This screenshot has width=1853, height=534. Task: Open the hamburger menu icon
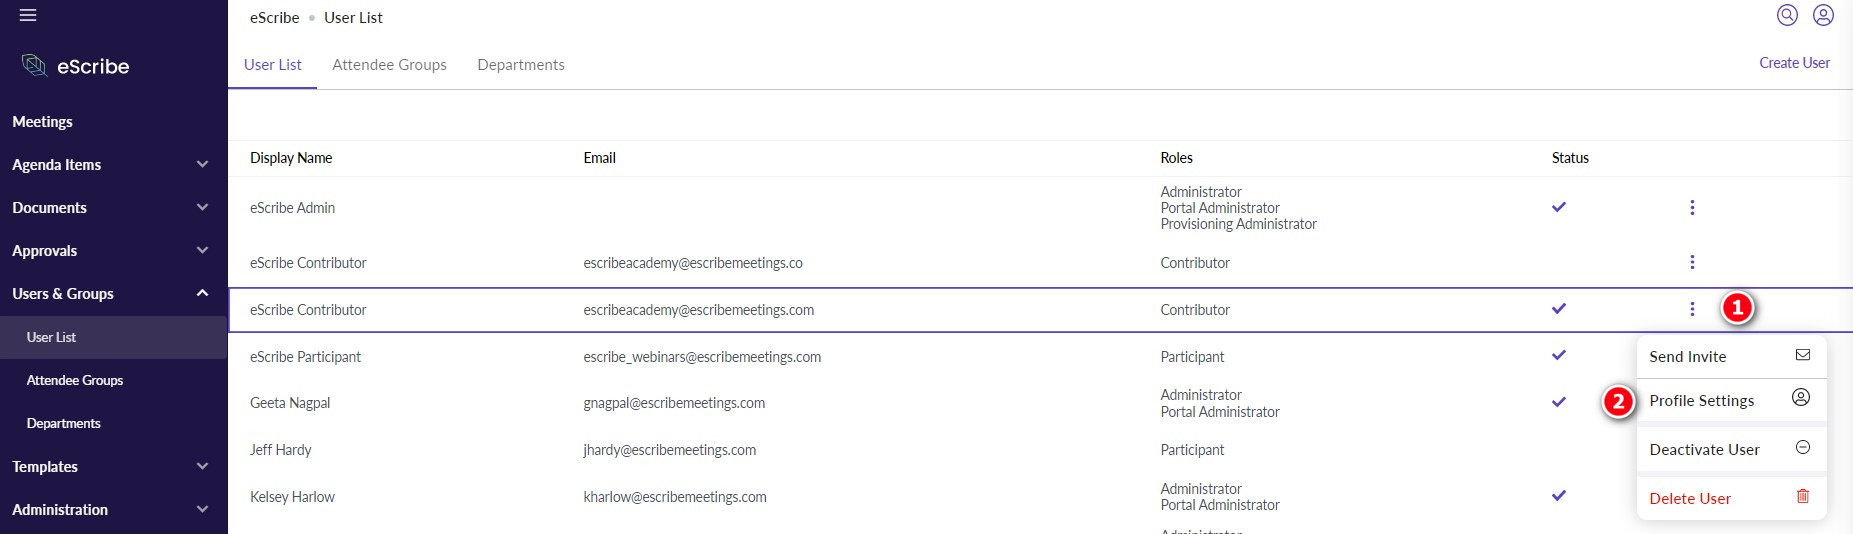click(28, 15)
